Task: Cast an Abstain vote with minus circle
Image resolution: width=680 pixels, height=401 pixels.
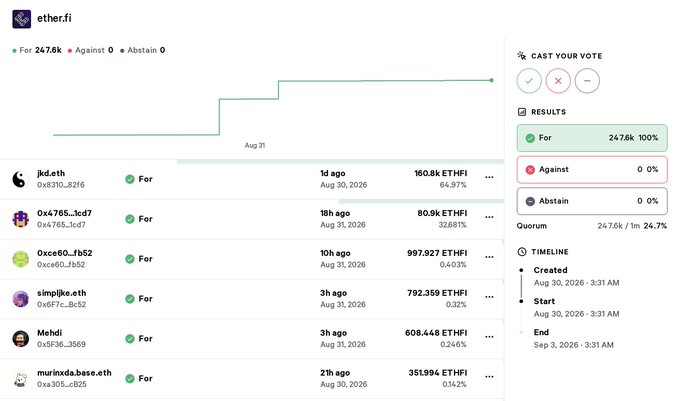Action: 587,81
